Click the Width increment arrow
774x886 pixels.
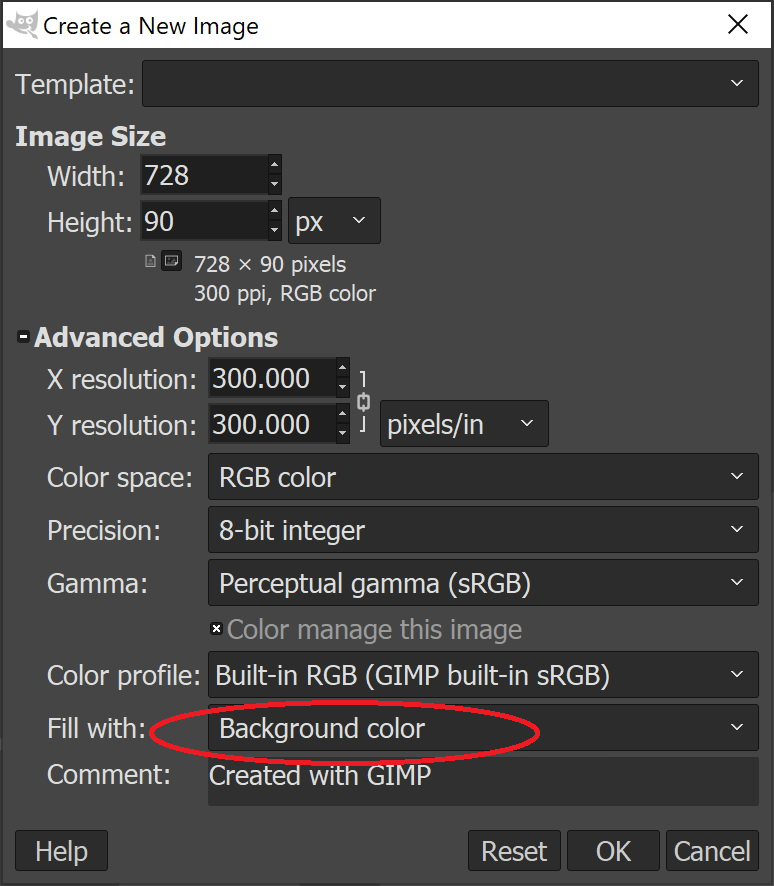coord(275,165)
